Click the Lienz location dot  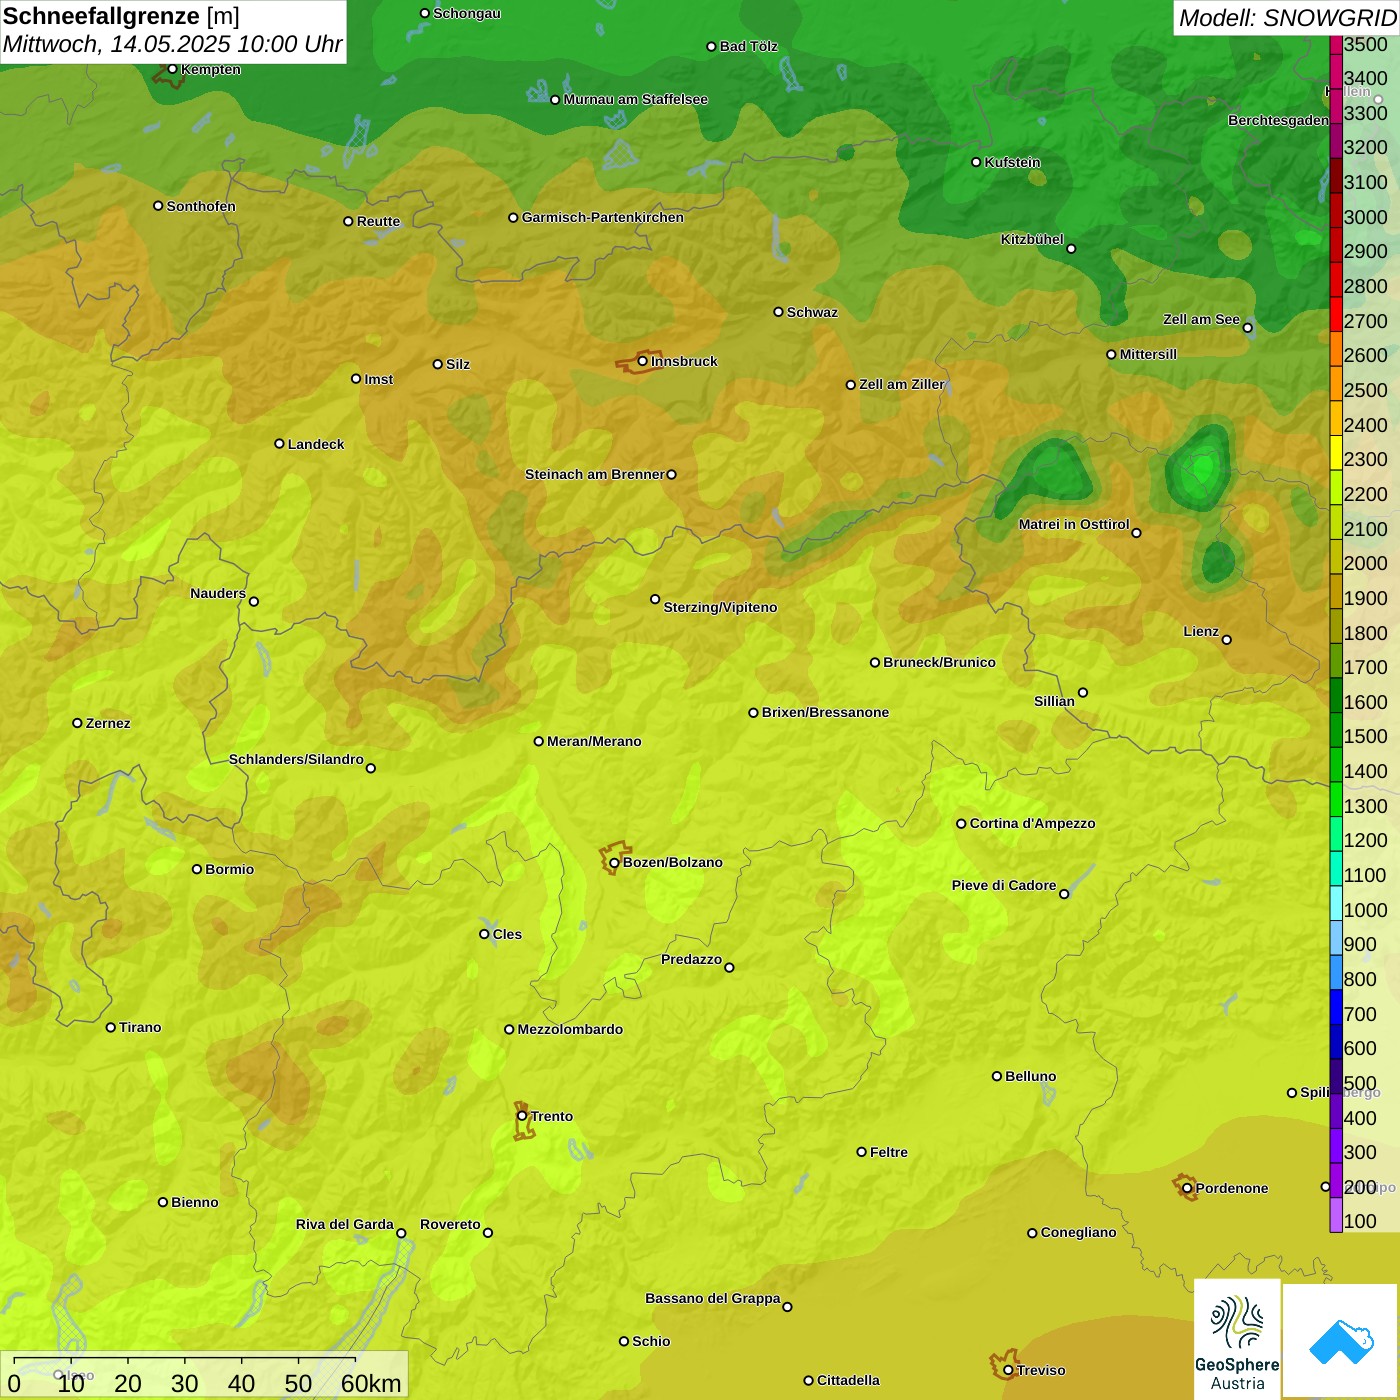coord(1227,640)
